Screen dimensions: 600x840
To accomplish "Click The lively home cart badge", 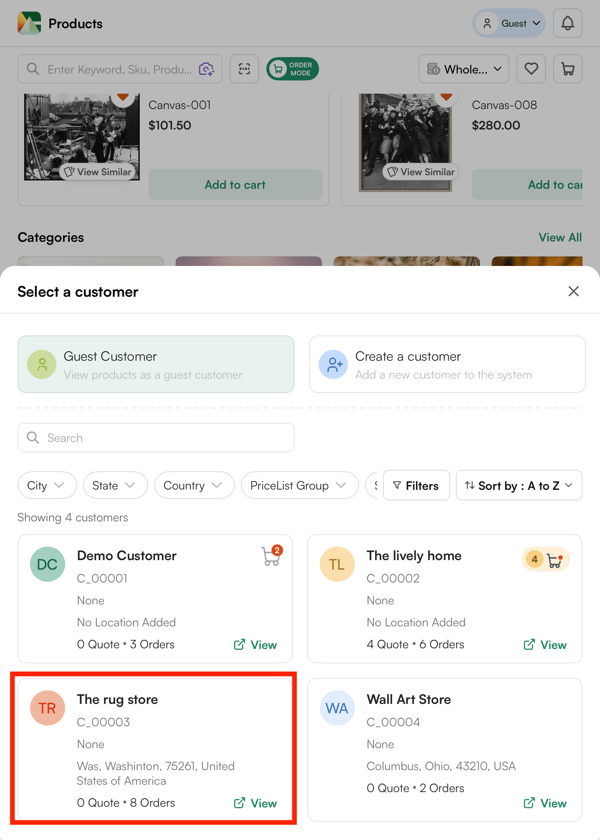I will tap(546, 560).
